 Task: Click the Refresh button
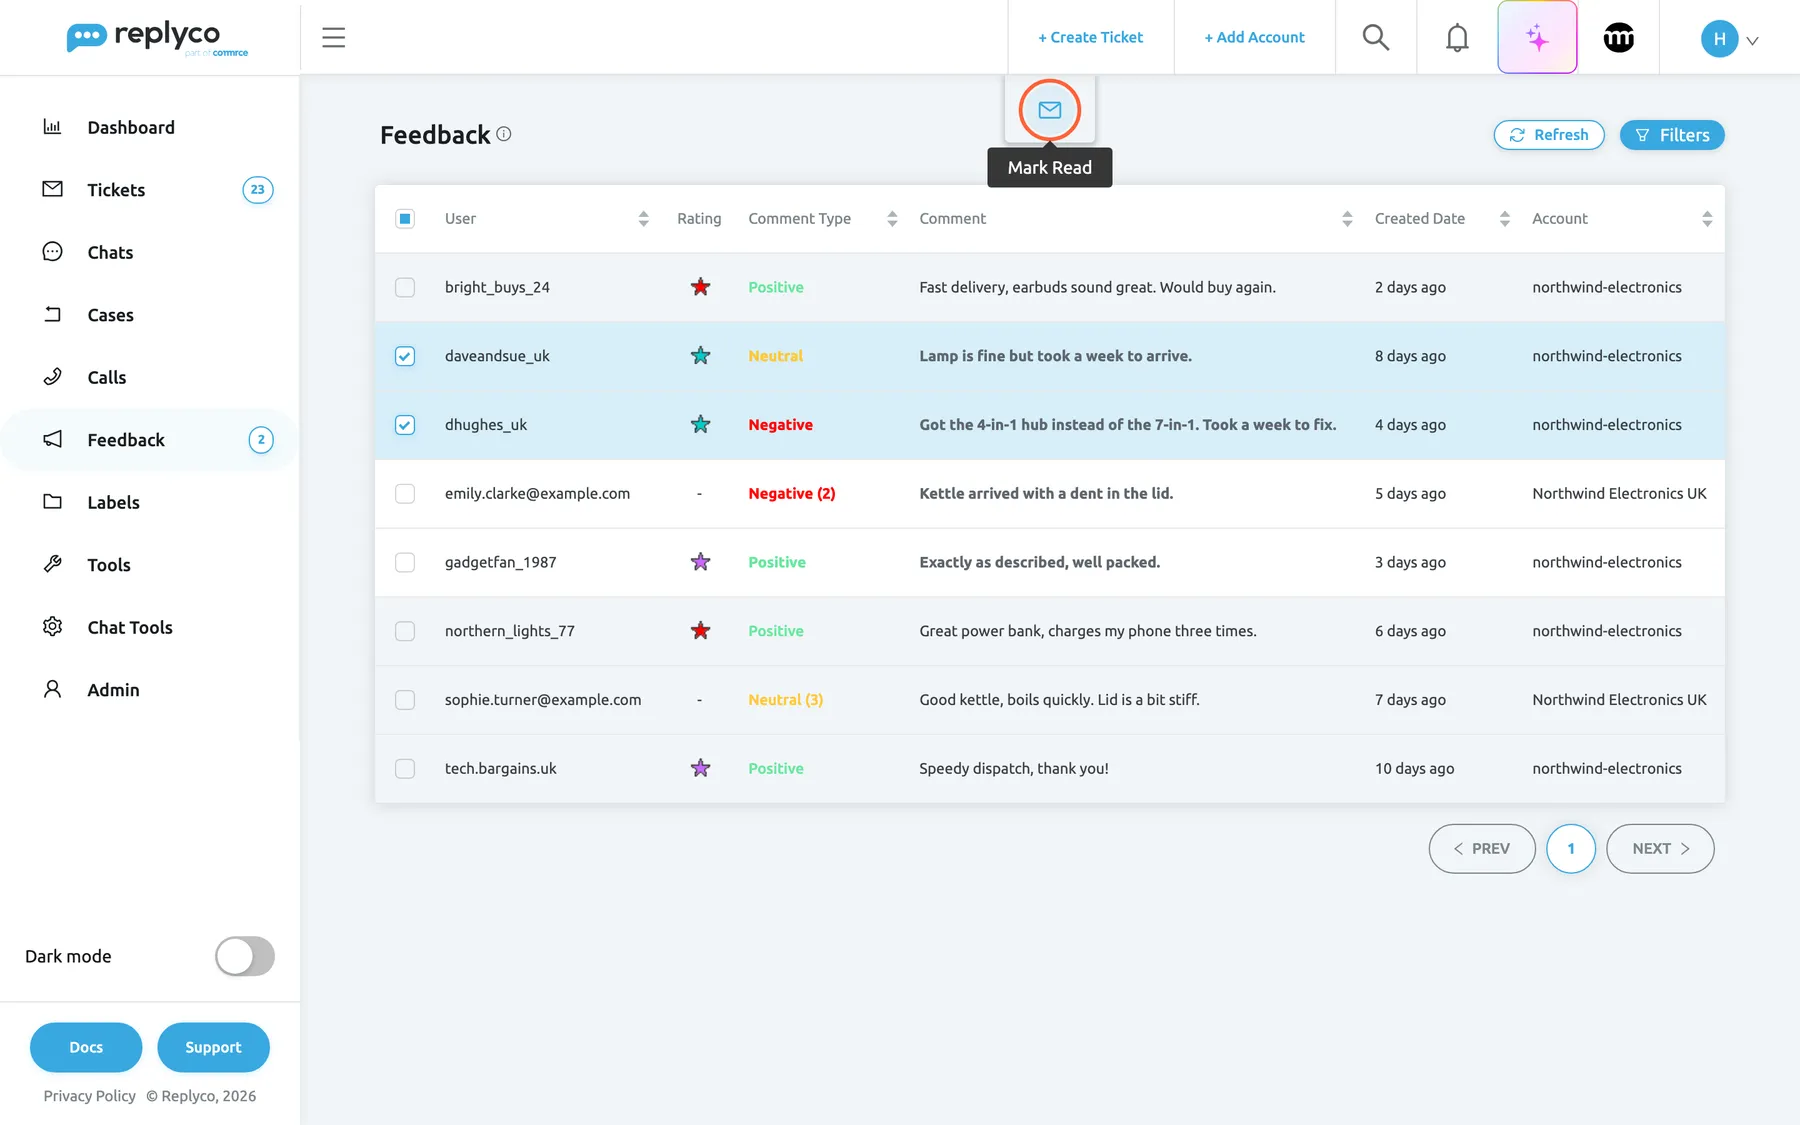[x=1549, y=135]
